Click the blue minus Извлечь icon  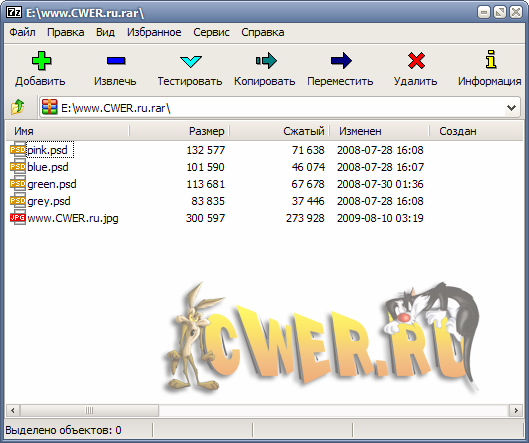tap(116, 61)
